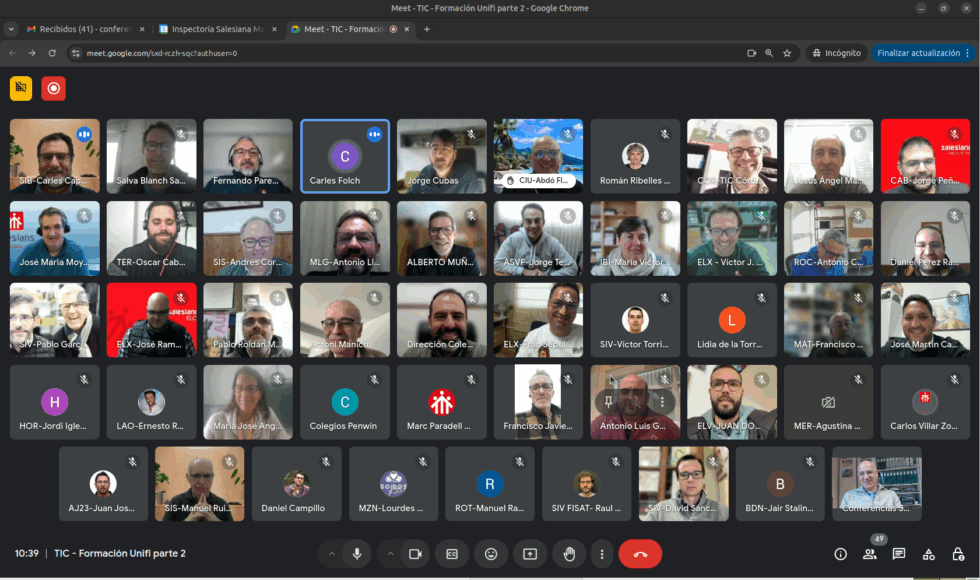Open the host controls lock icon

click(958, 554)
